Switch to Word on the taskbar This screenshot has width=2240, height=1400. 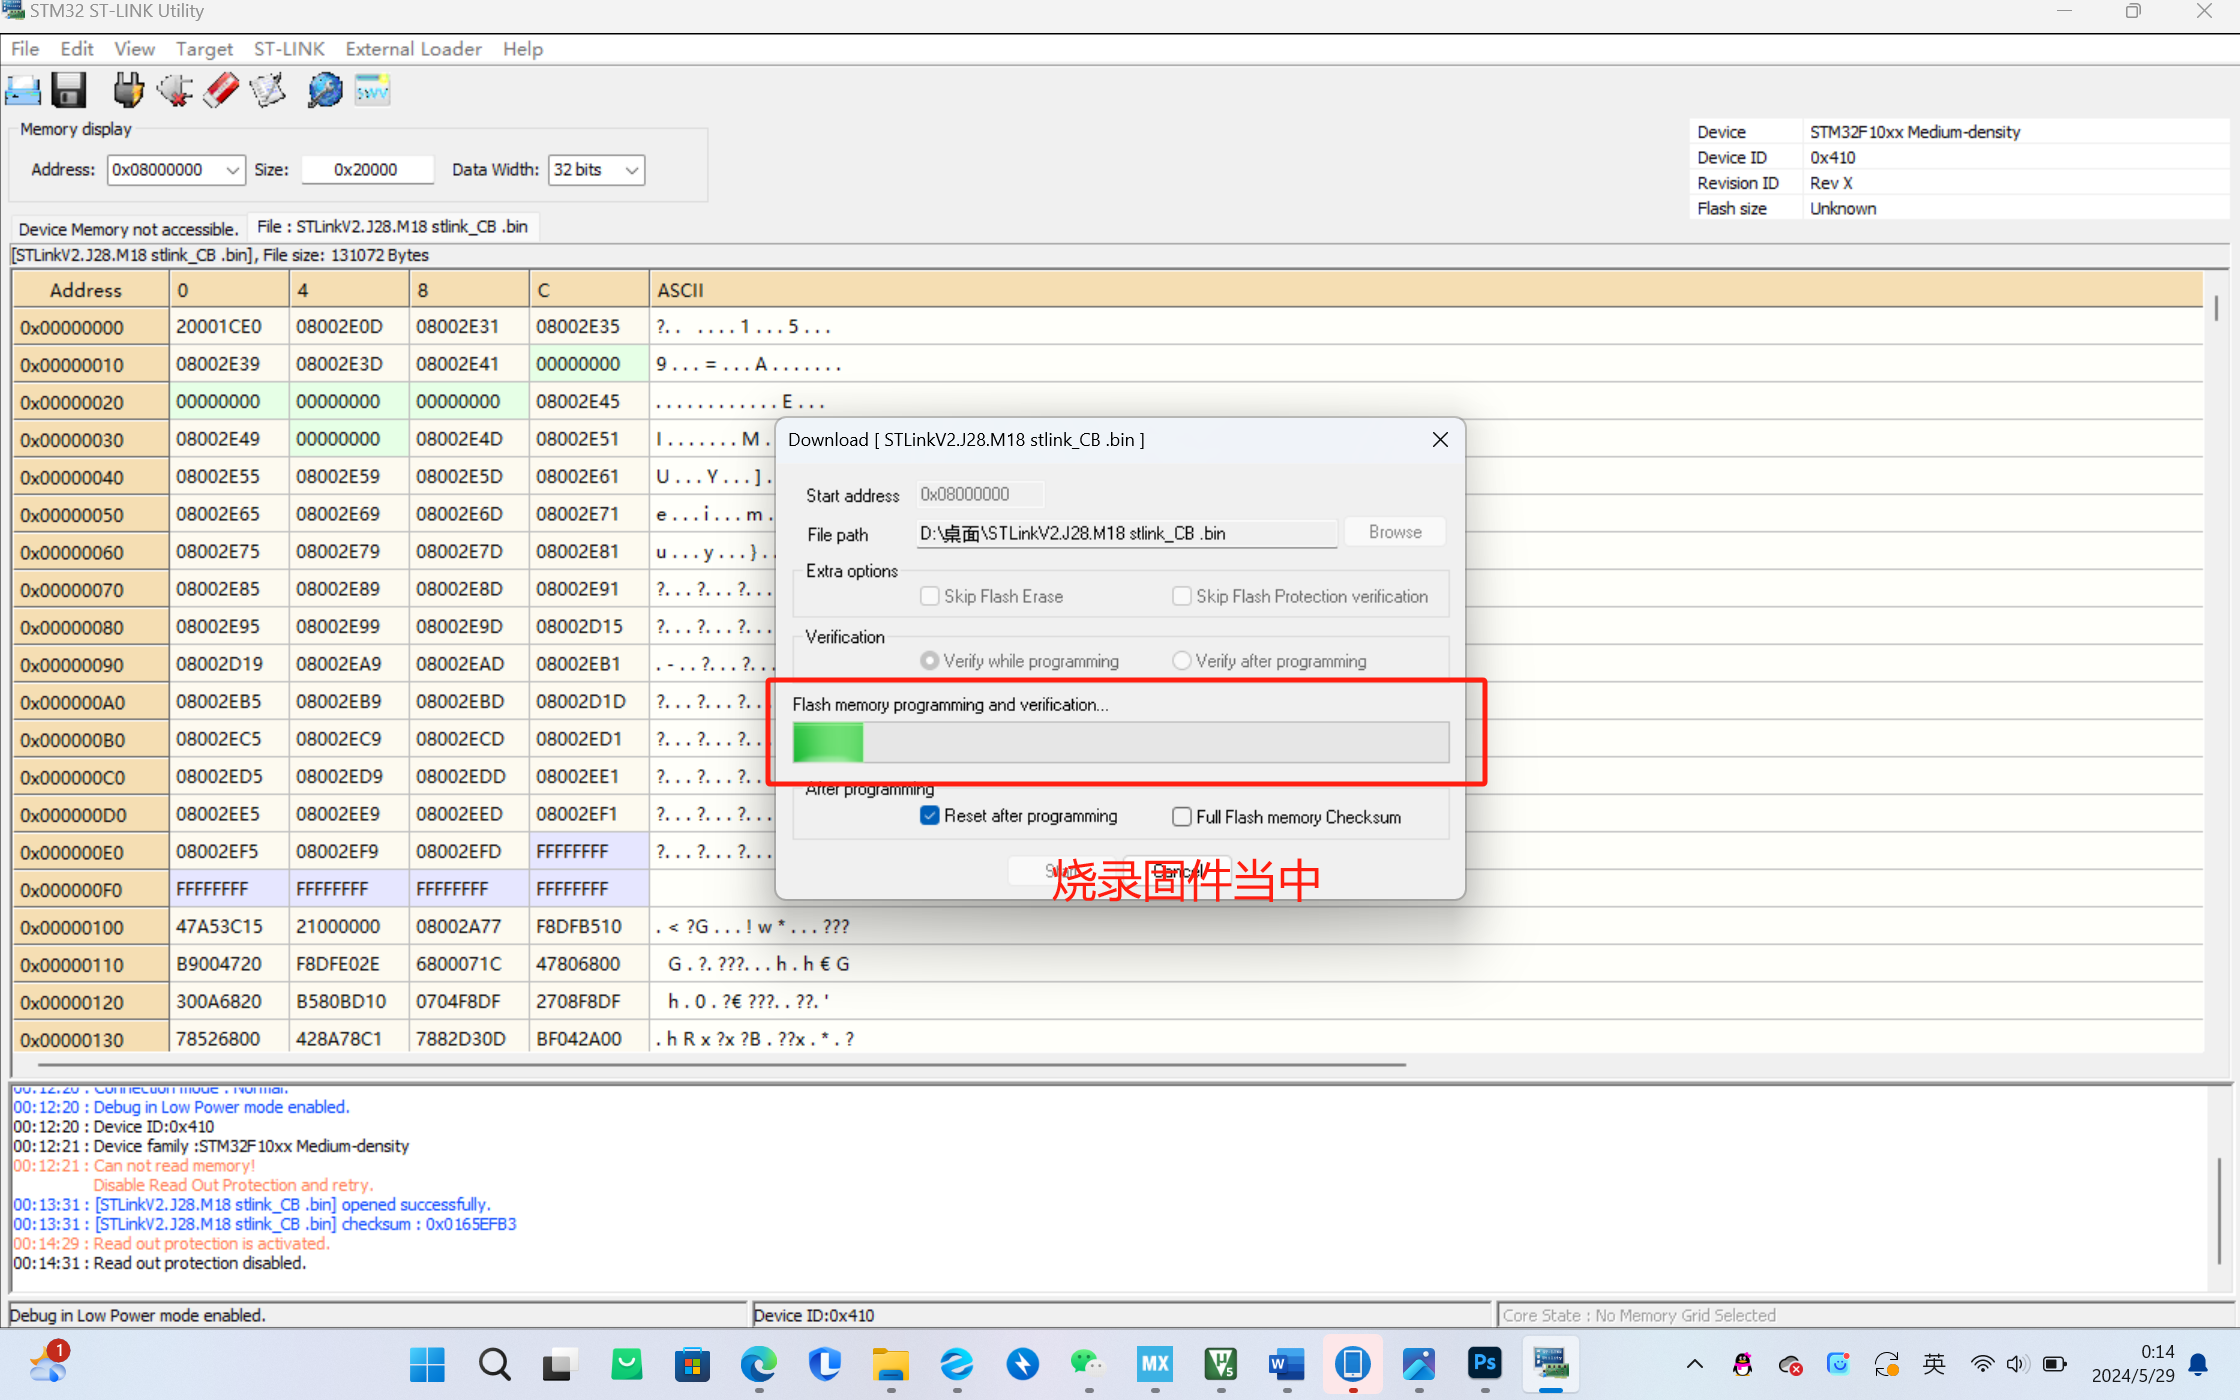[x=1286, y=1364]
